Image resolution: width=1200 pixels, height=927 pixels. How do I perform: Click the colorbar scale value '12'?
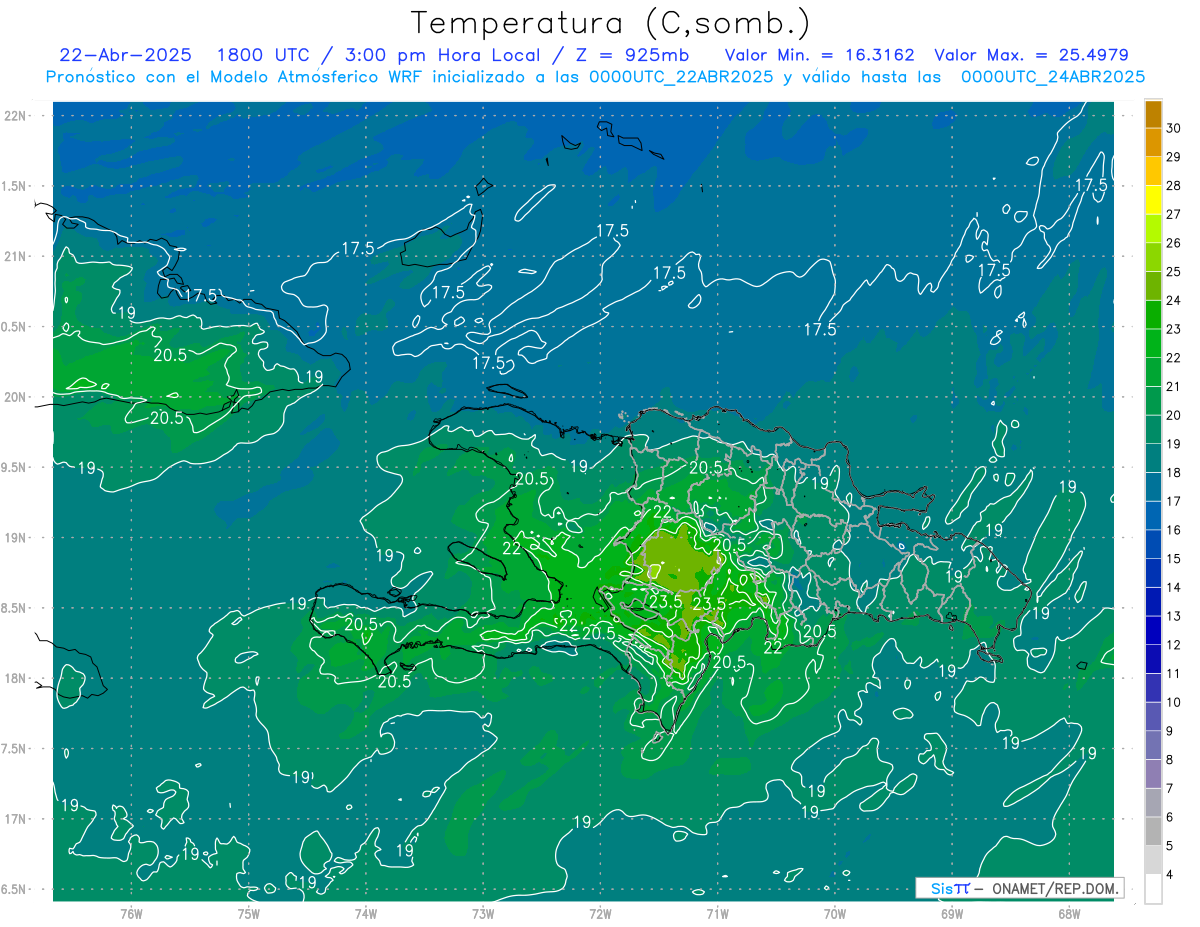[1175, 645]
